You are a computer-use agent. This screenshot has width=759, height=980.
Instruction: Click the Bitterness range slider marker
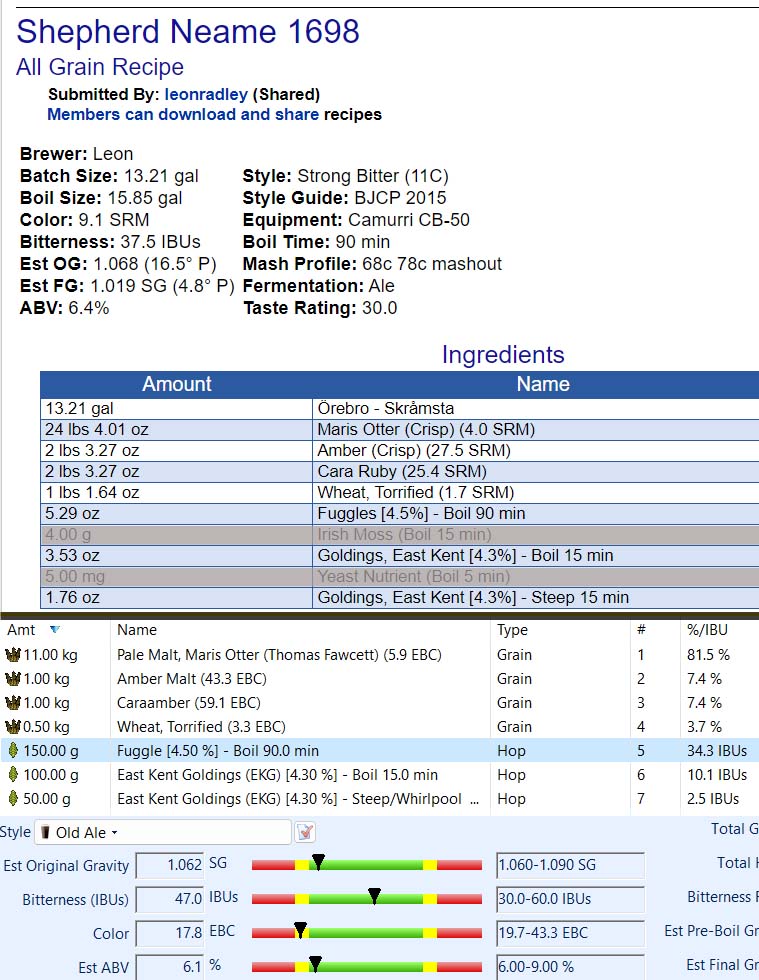[x=374, y=896]
